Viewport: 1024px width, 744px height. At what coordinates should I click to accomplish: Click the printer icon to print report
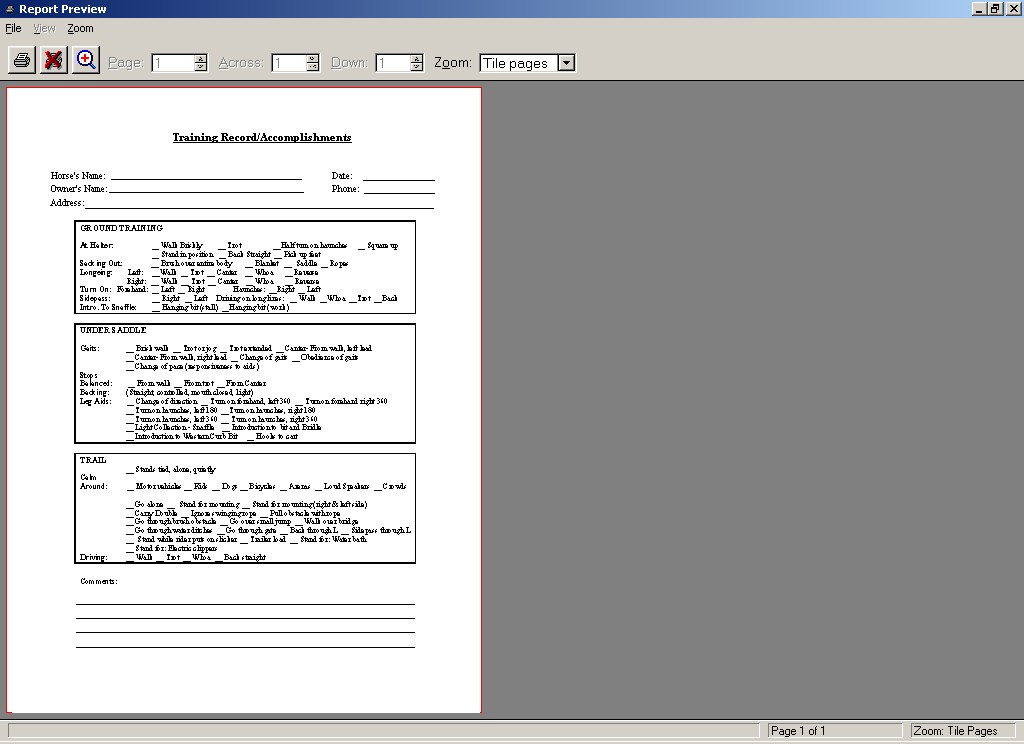tap(22, 61)
